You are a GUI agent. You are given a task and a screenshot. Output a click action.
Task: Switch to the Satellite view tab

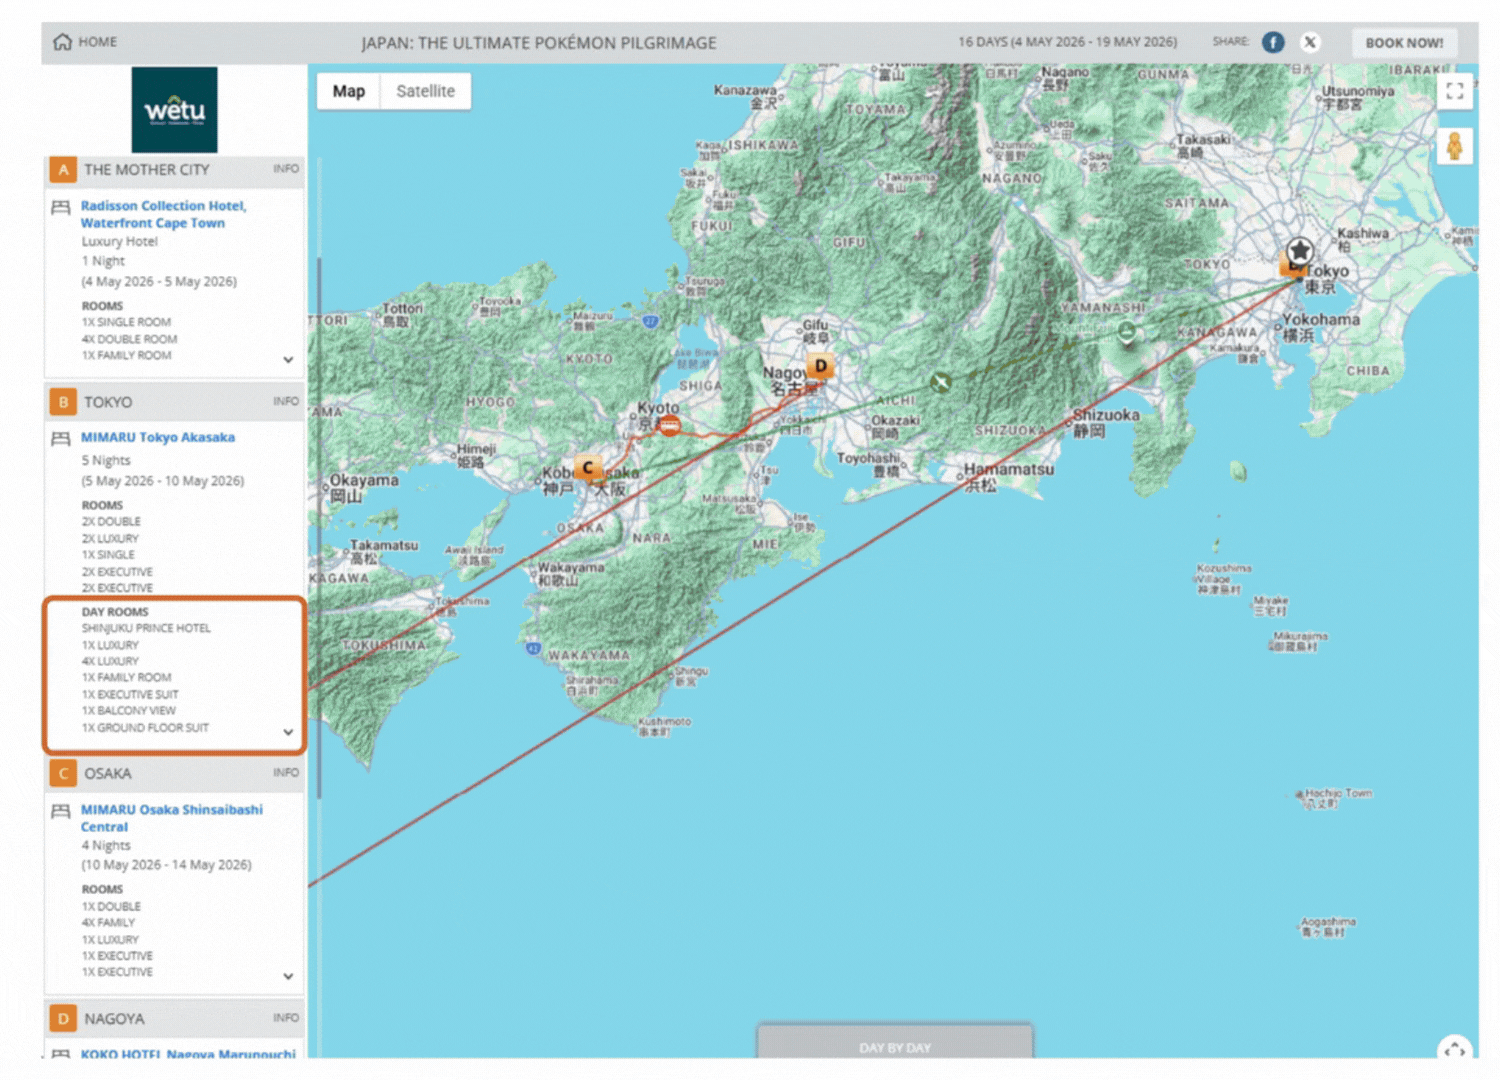[x=425, y=91]
